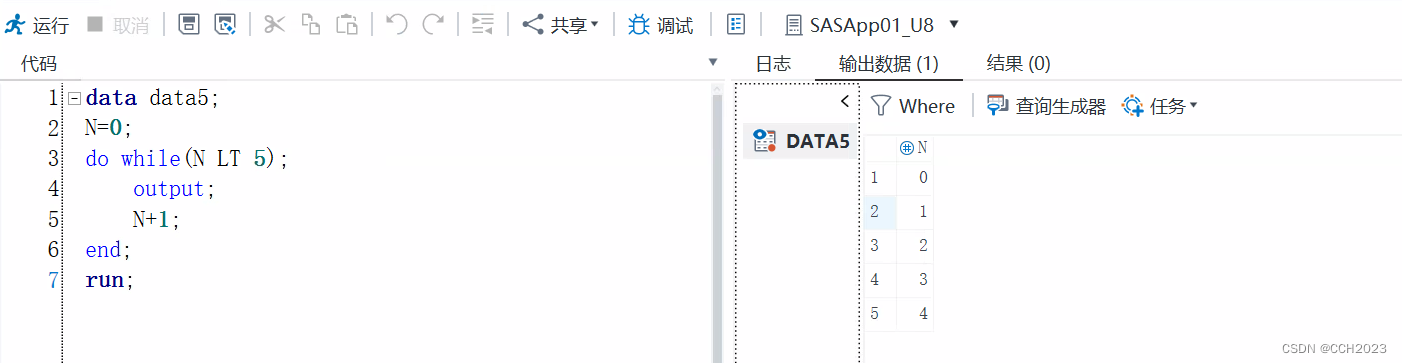The width and height of the screenshot is (1402, 363).
Task: Select the 代码 tab
Action: tap(39, 64)
